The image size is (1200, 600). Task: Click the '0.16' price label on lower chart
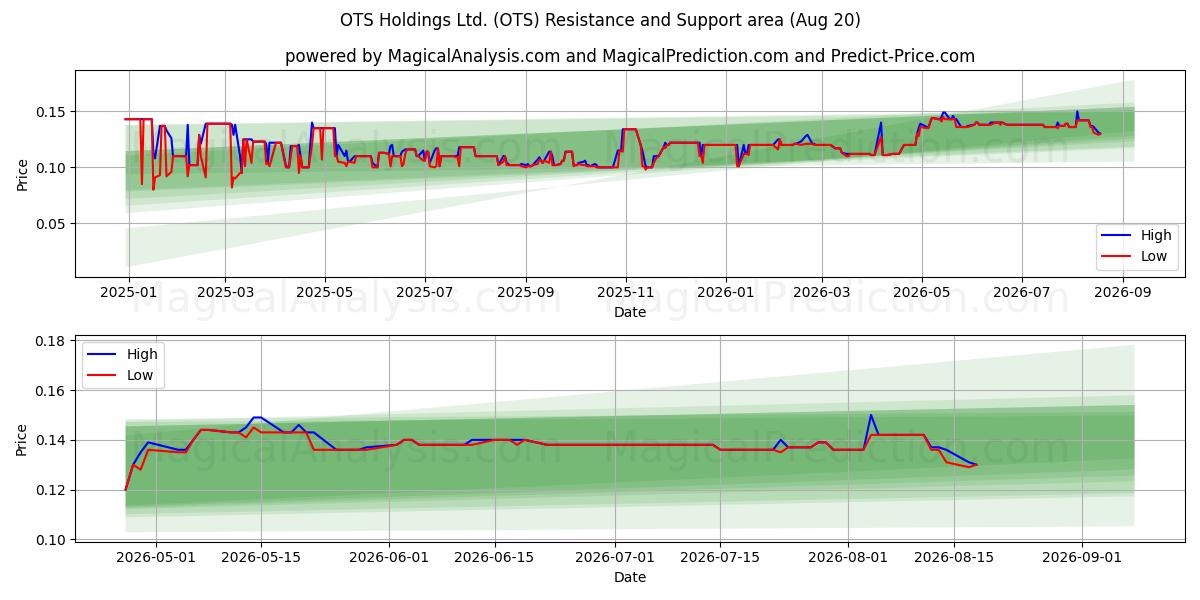click(x=52, y=391)
